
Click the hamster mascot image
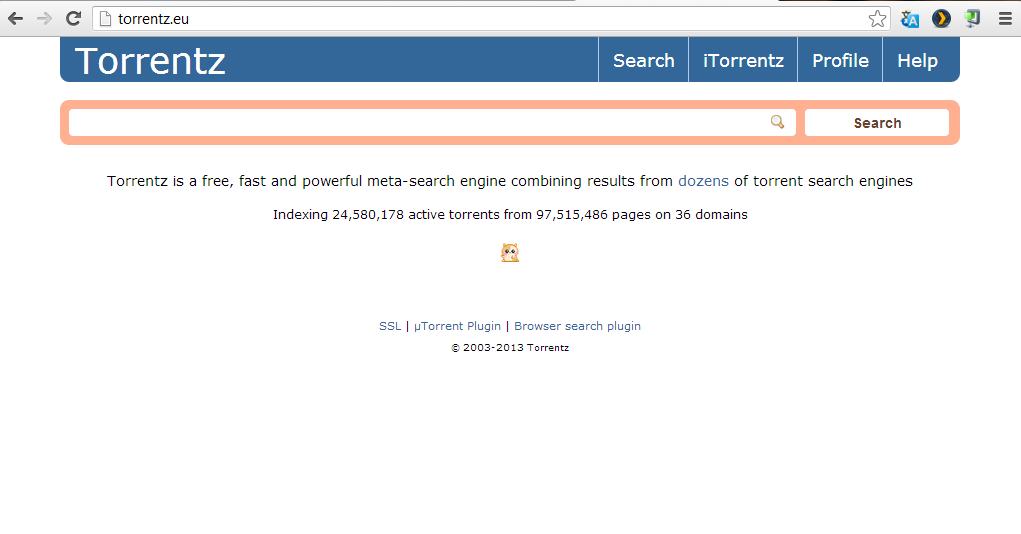[x=510, y=253]
